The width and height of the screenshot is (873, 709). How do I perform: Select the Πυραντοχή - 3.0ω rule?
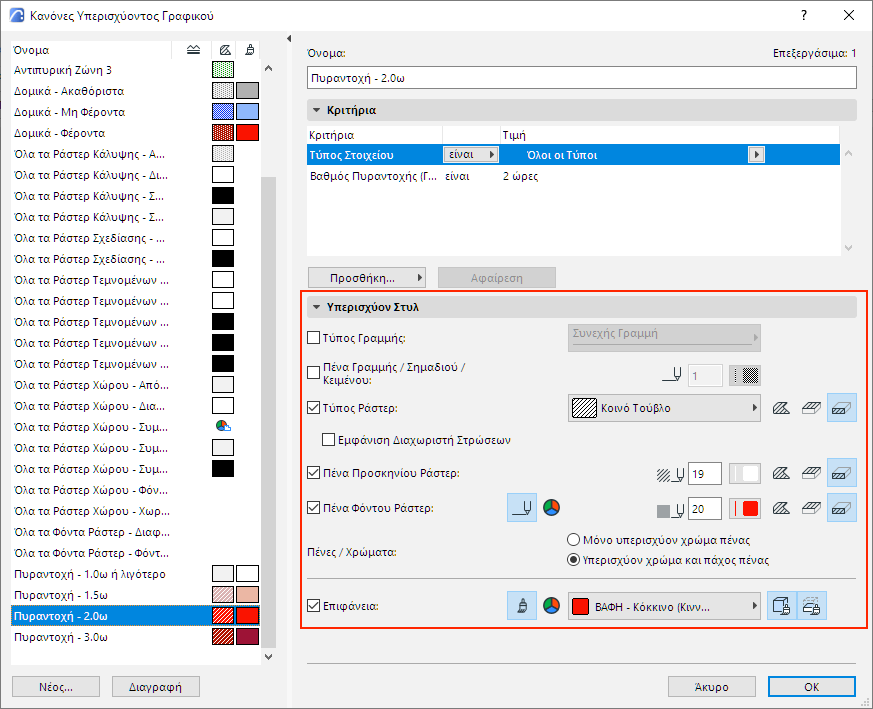point(136,637)
